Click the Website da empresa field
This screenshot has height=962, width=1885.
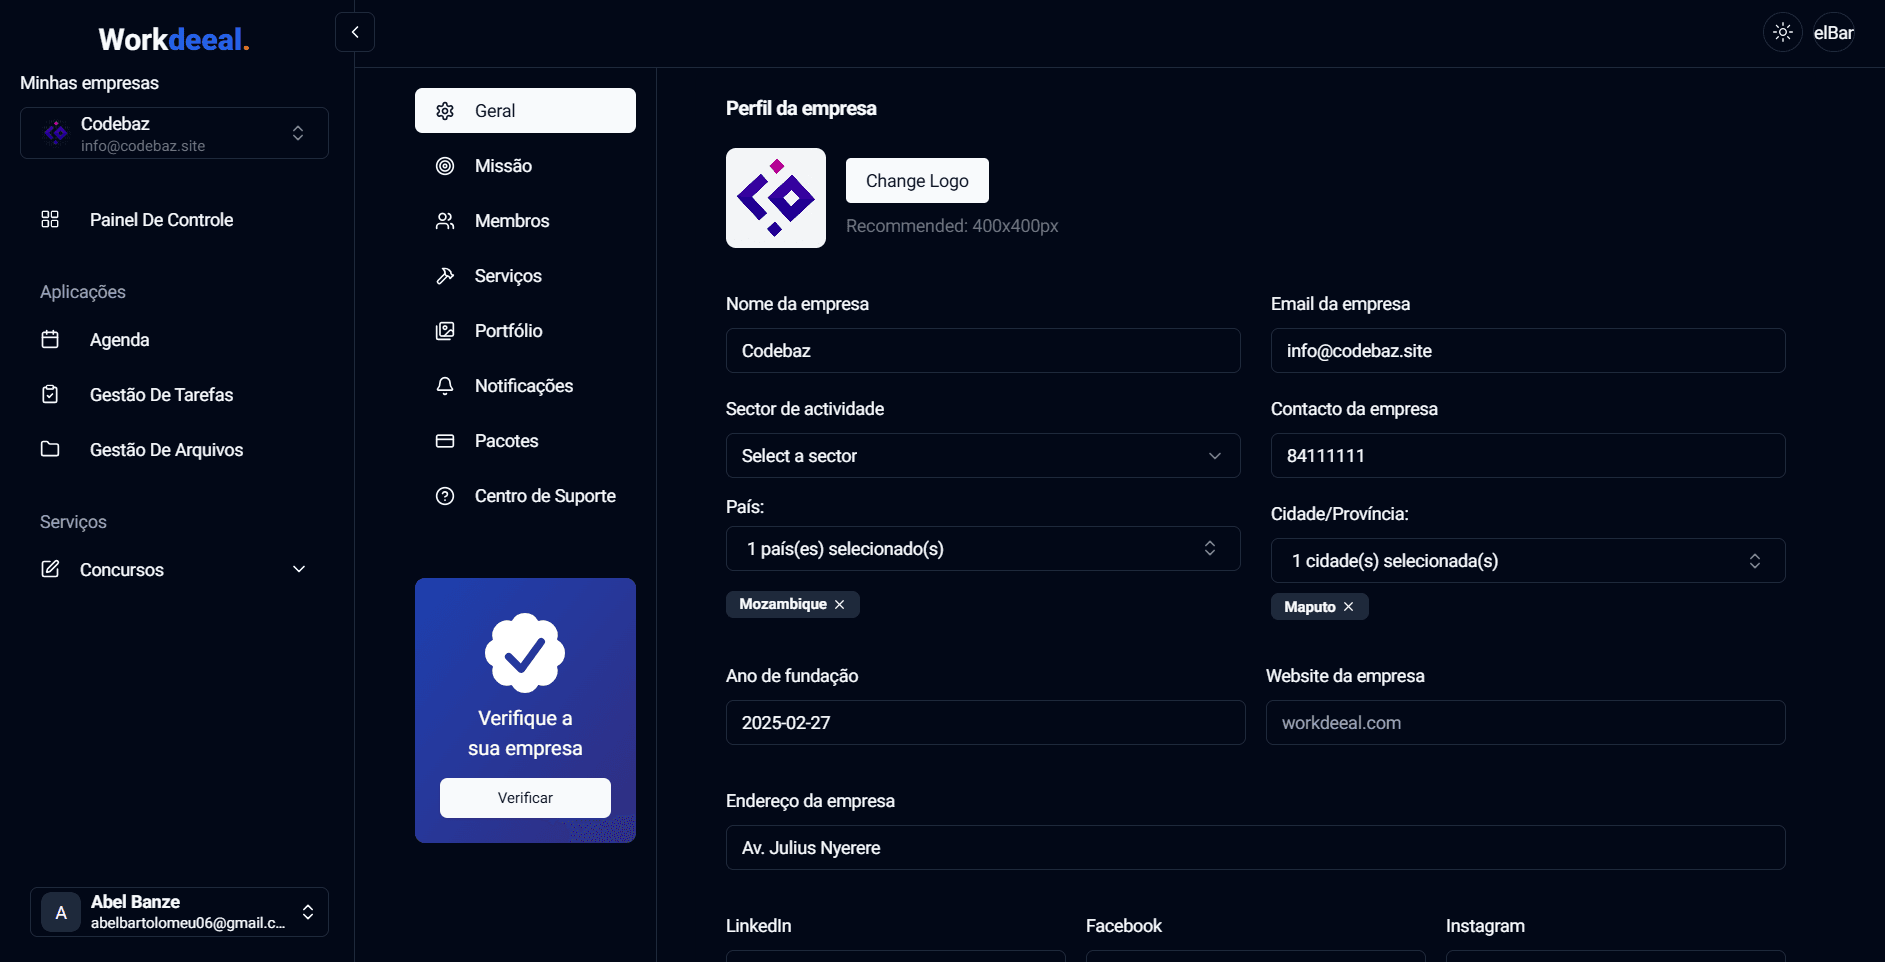1525,723
